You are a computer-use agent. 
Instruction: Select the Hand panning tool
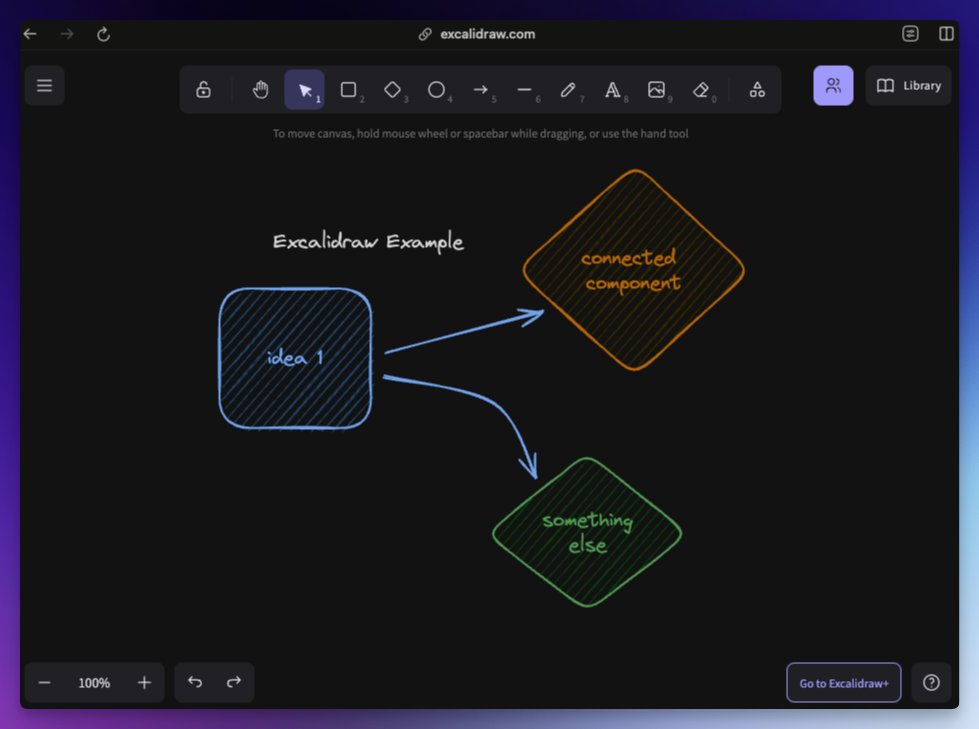(x=260, y=90)
